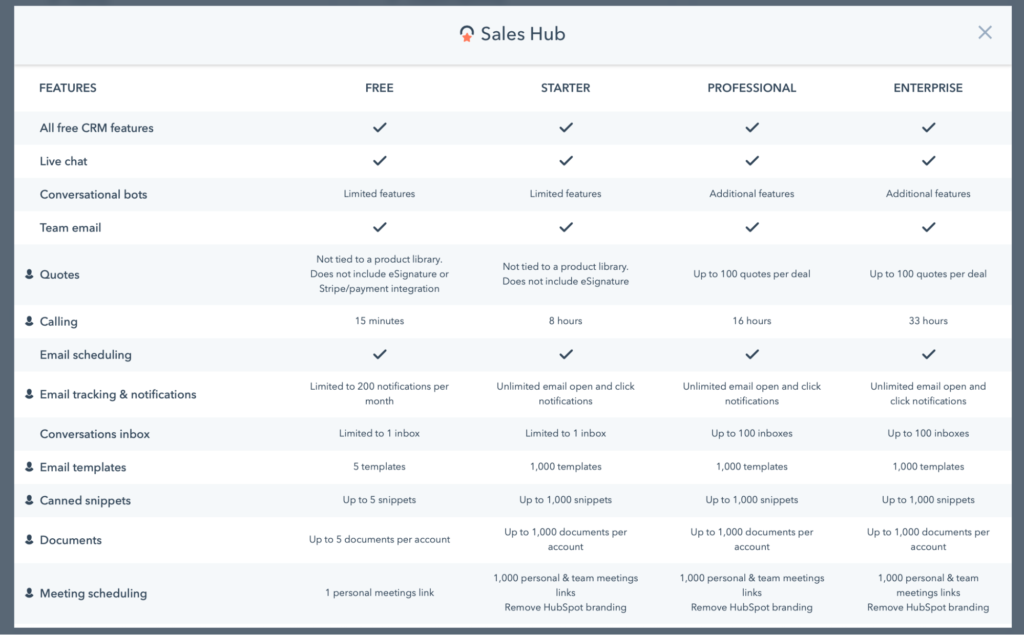The image size is (1024, 635).
Task: Click the Free checkmark for Live chat
Action: [x=379, y=161]
